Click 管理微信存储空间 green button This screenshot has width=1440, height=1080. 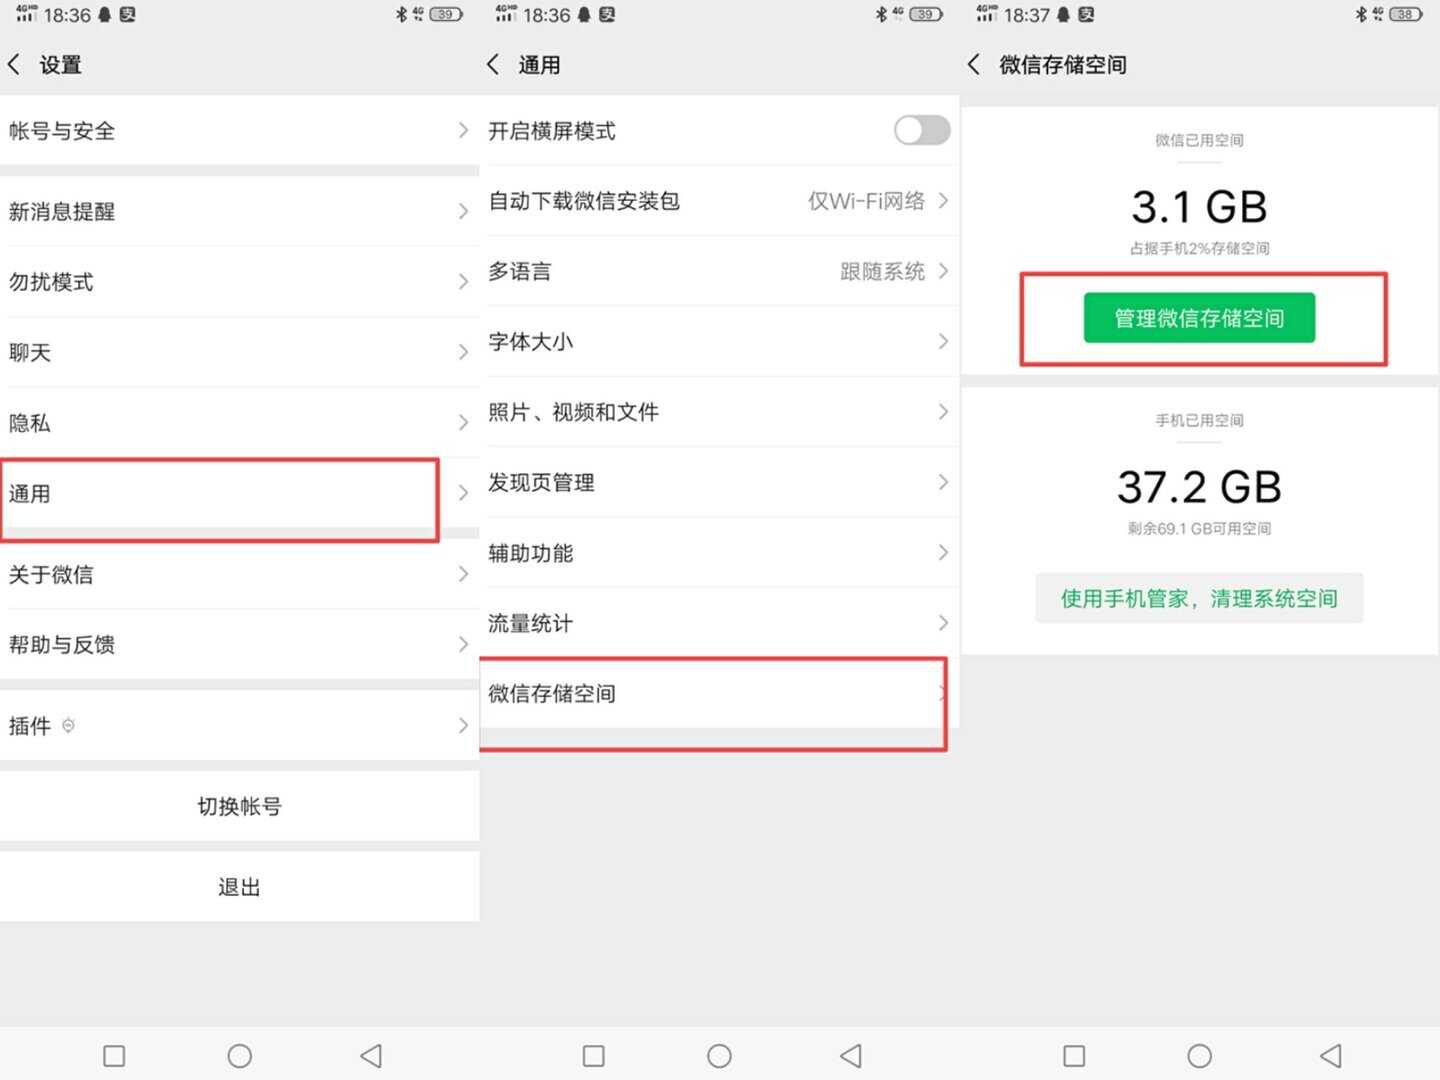(1199, 318)
